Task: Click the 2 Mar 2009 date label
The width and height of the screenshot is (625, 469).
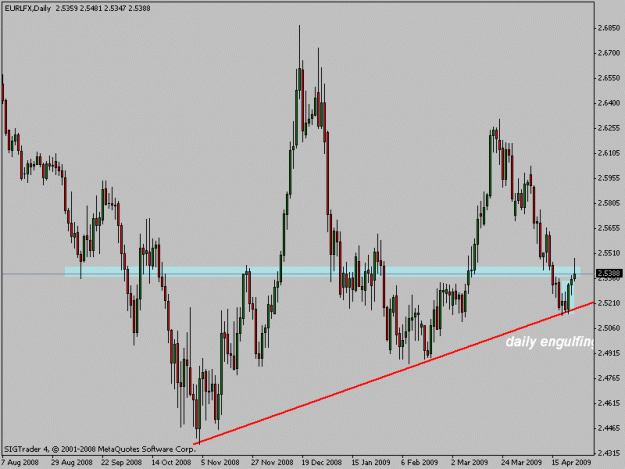Action: pos(470,462)
